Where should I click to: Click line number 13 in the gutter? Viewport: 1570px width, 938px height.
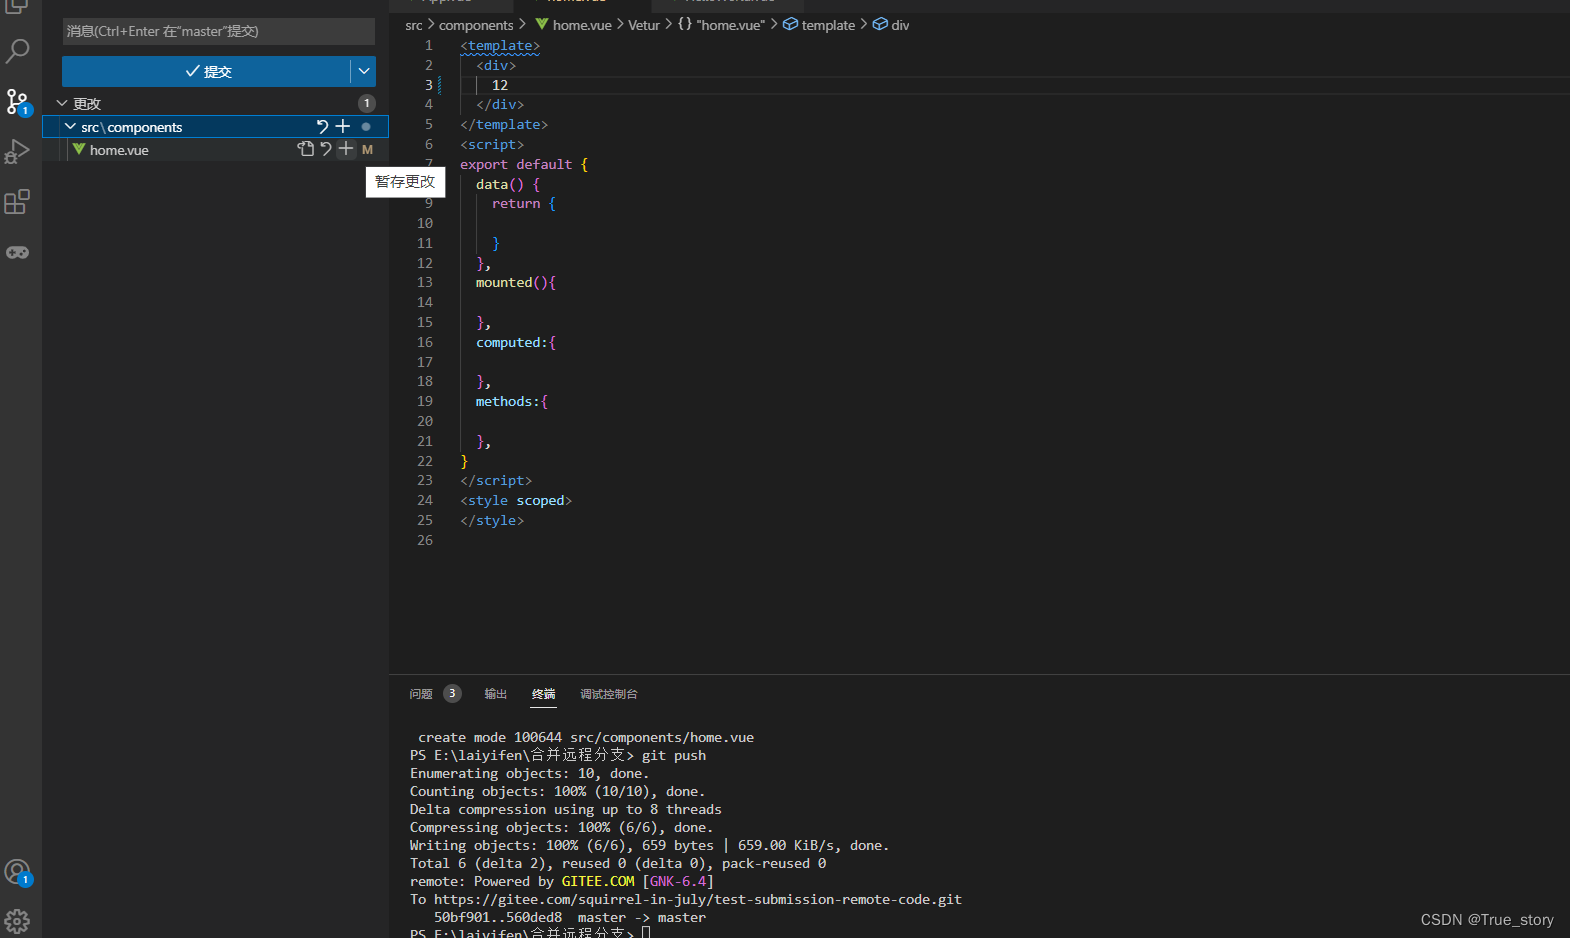coord(425,283)
